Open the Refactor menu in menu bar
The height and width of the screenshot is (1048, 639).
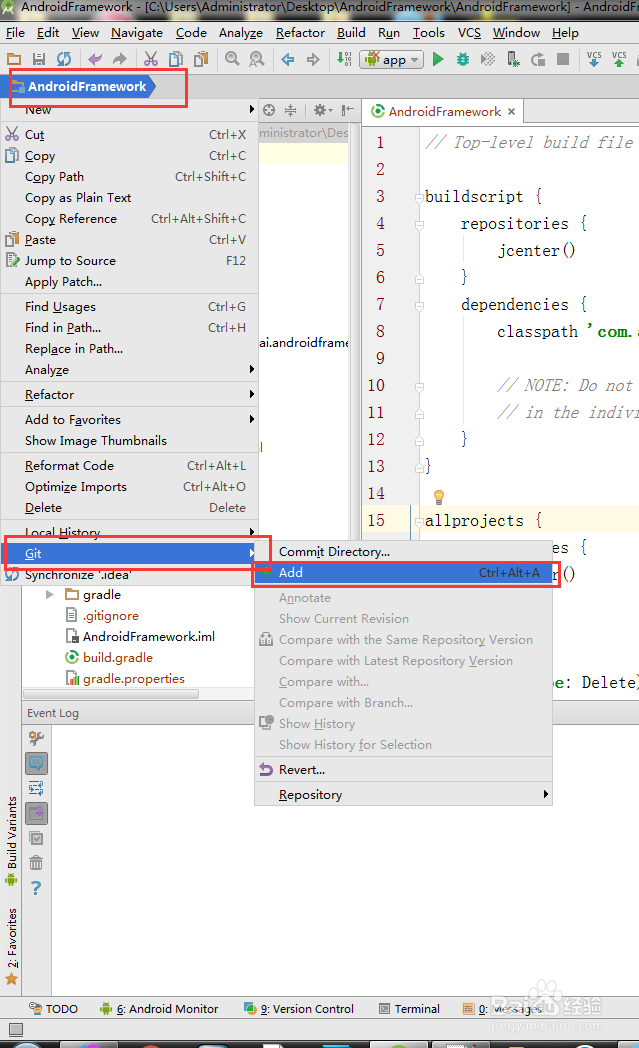pyautogui.click(x=300, y=33)
